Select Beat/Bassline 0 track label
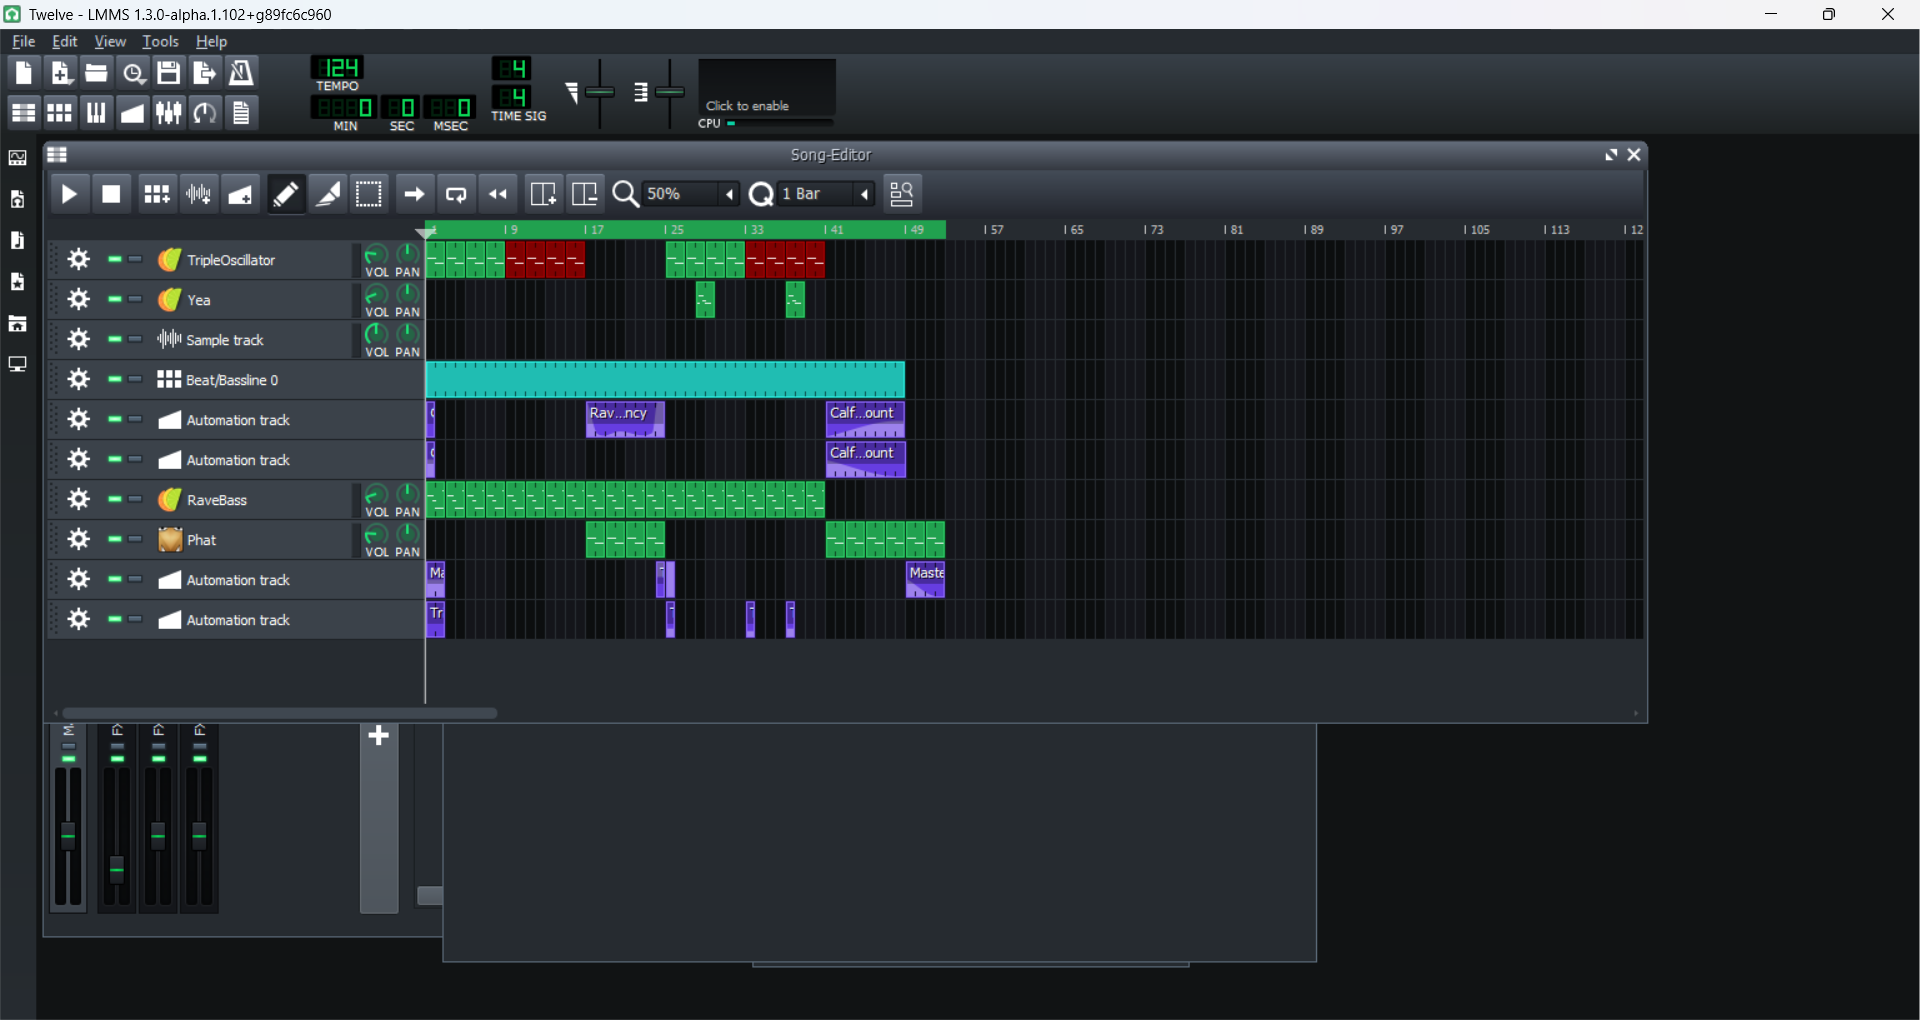 pos(232,380)
